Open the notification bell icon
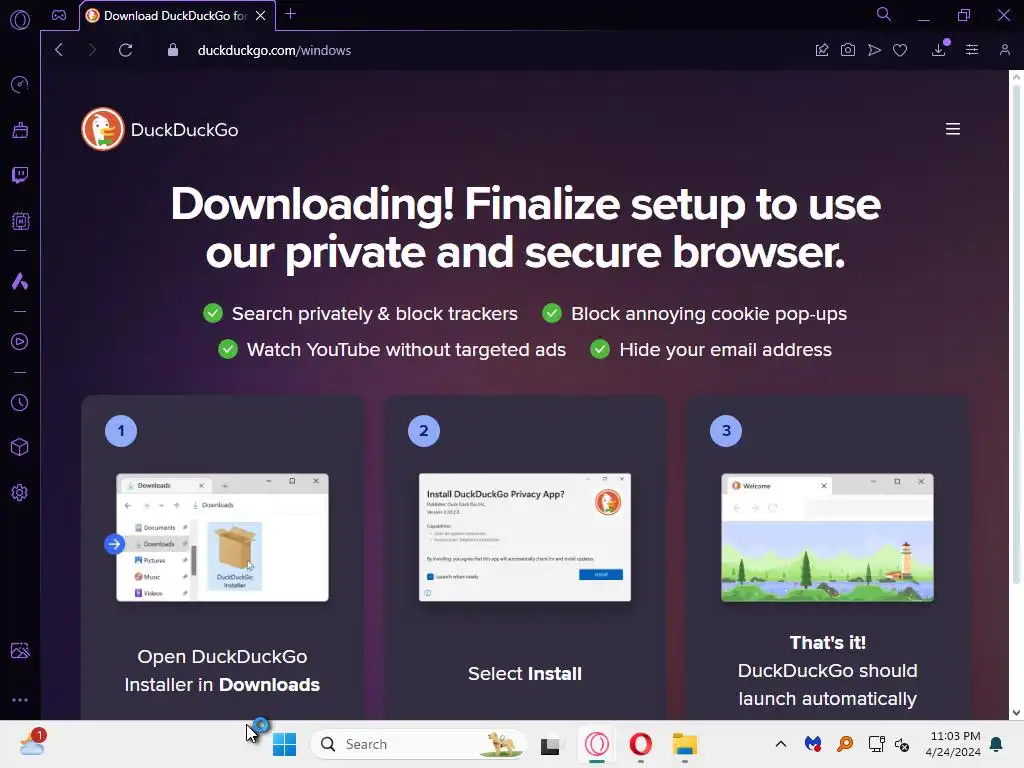The width and height of the screenshot is (1024, 768). click(997, 744)
